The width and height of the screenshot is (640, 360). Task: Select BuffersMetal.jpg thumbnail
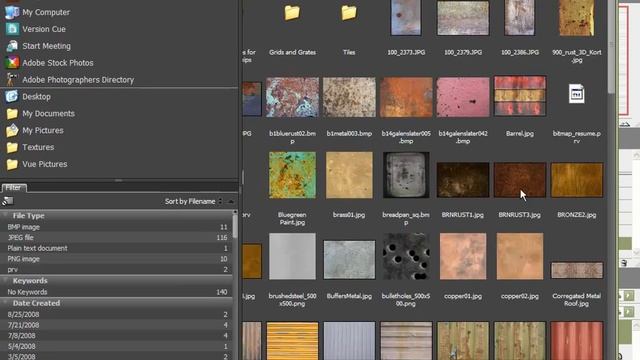click(x=349, y=260)
